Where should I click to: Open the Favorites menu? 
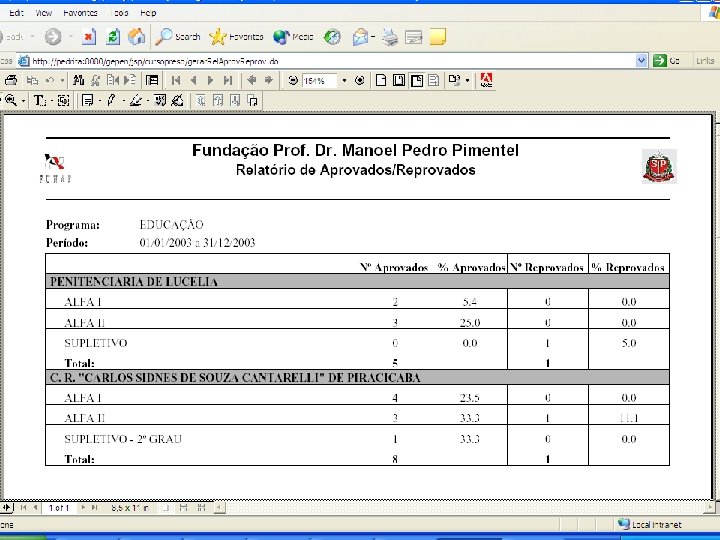click(x=80, y=13)
